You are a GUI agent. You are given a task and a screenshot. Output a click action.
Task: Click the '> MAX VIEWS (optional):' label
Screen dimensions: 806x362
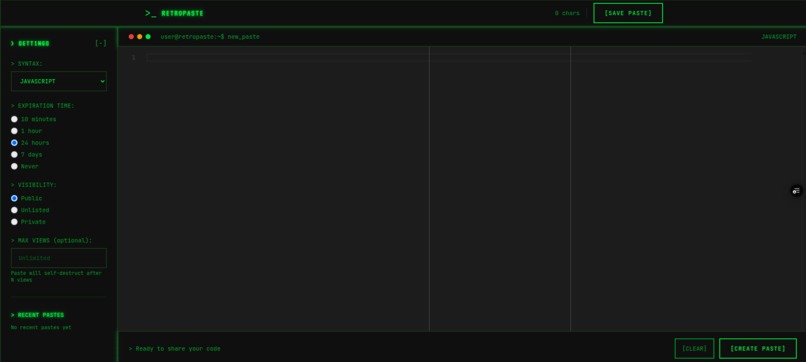(51, 241)
